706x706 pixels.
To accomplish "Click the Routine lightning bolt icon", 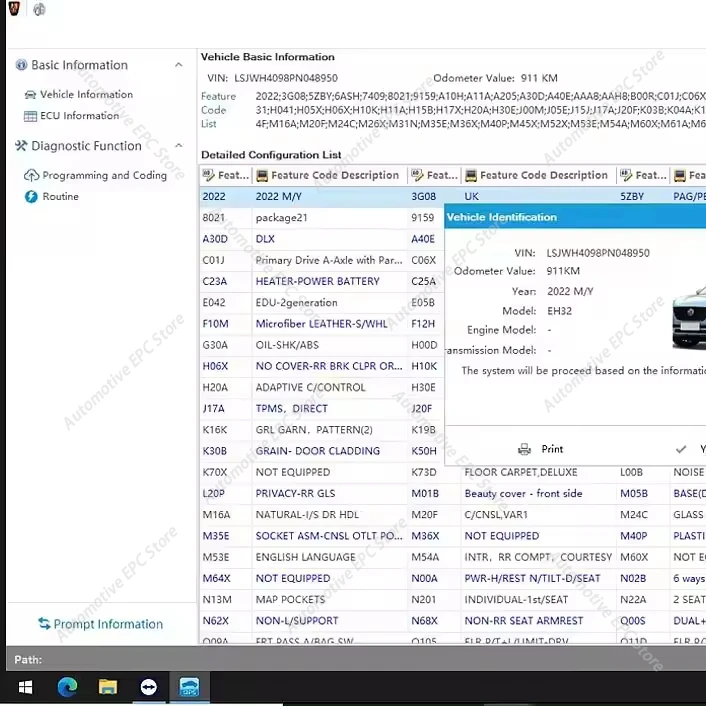I will tap(31, 197).
